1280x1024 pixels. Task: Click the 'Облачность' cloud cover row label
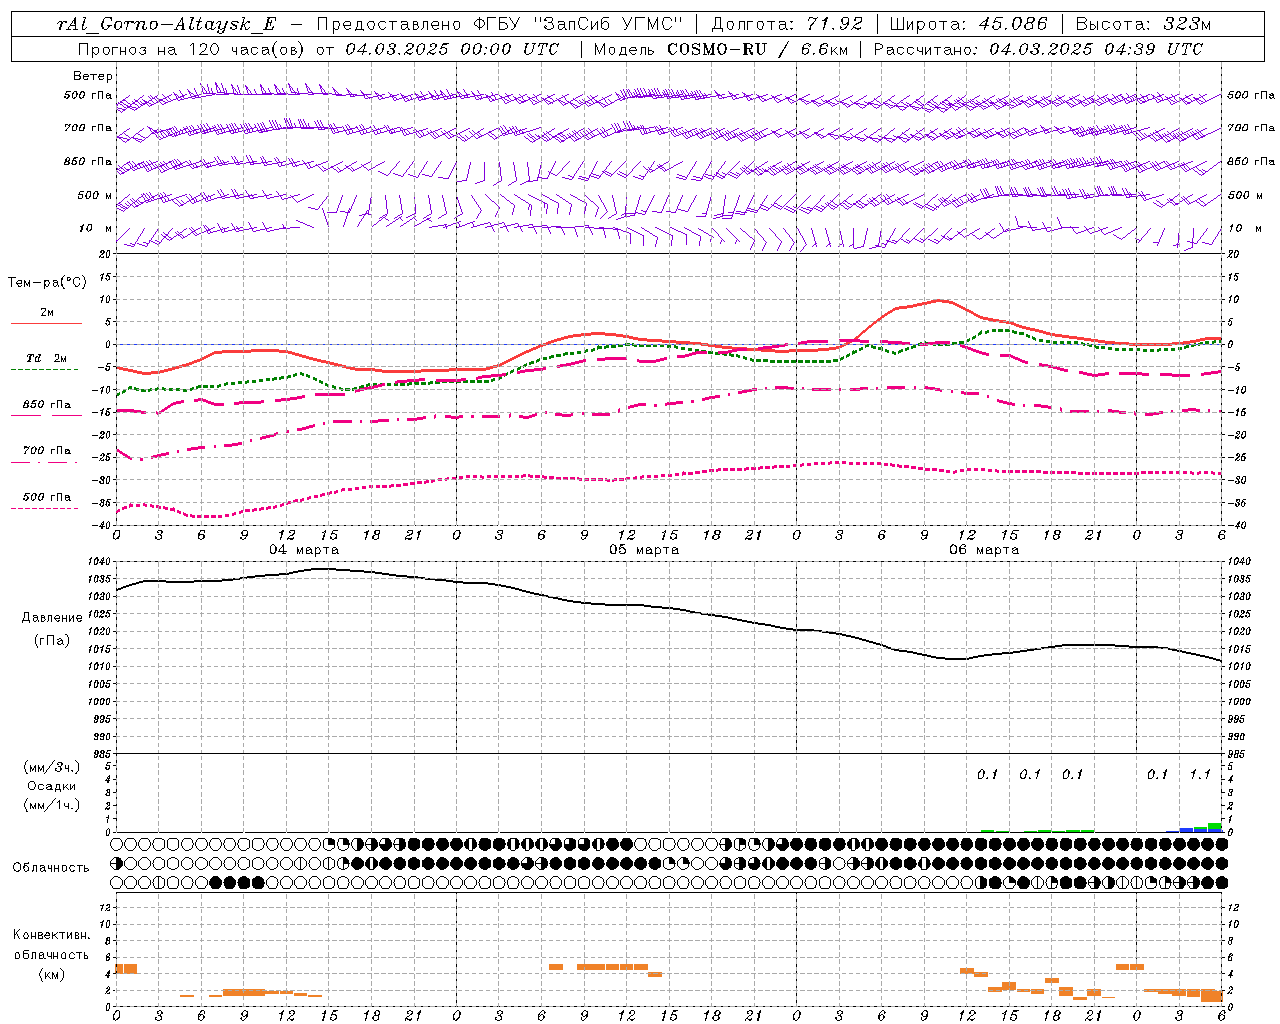pos(51,868)
